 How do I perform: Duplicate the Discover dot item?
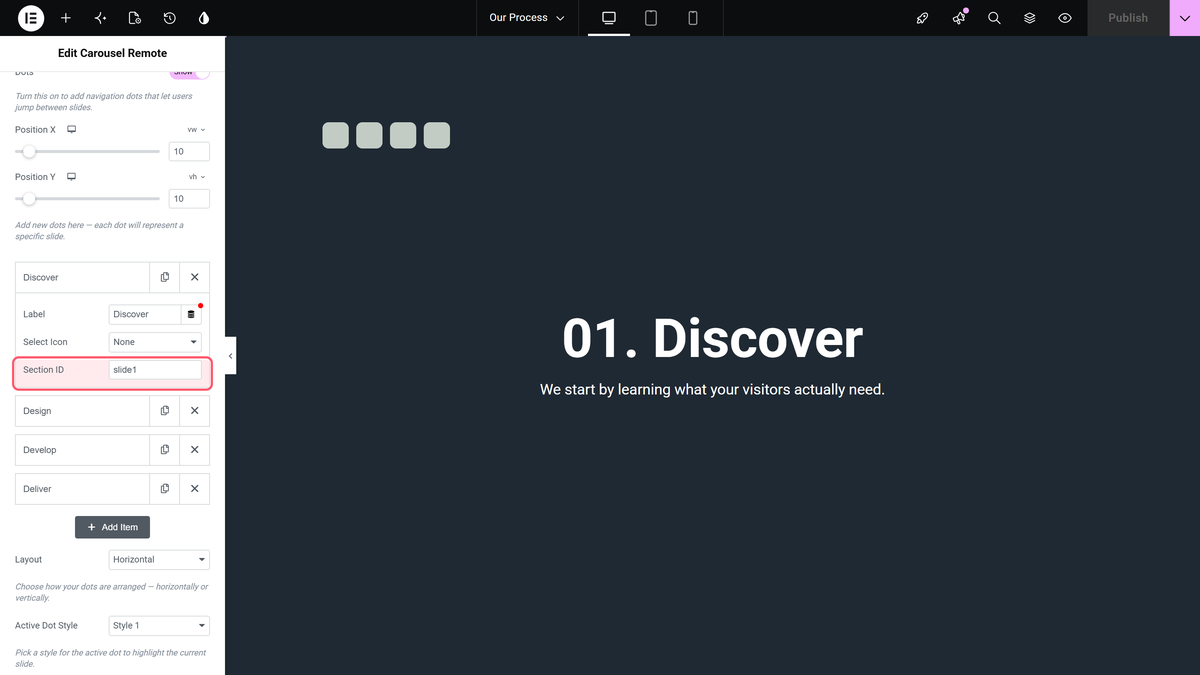pyautogui.click(x=165, y=277)
